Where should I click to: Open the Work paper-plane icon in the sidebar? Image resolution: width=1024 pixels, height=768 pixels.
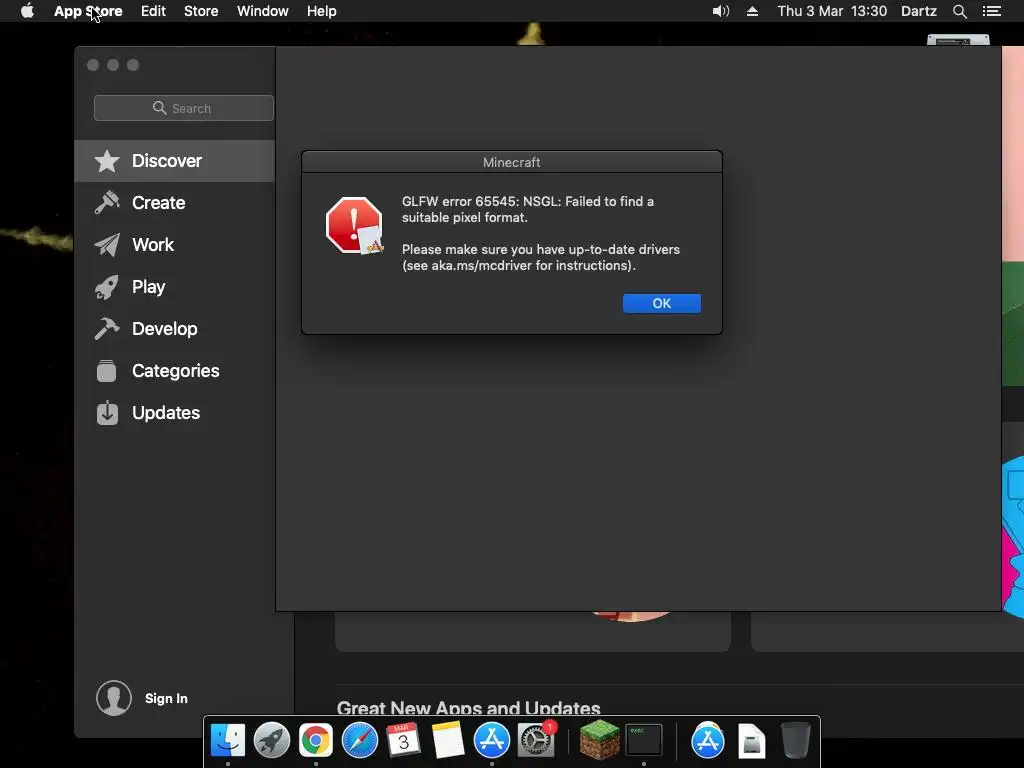pos(107,245)
